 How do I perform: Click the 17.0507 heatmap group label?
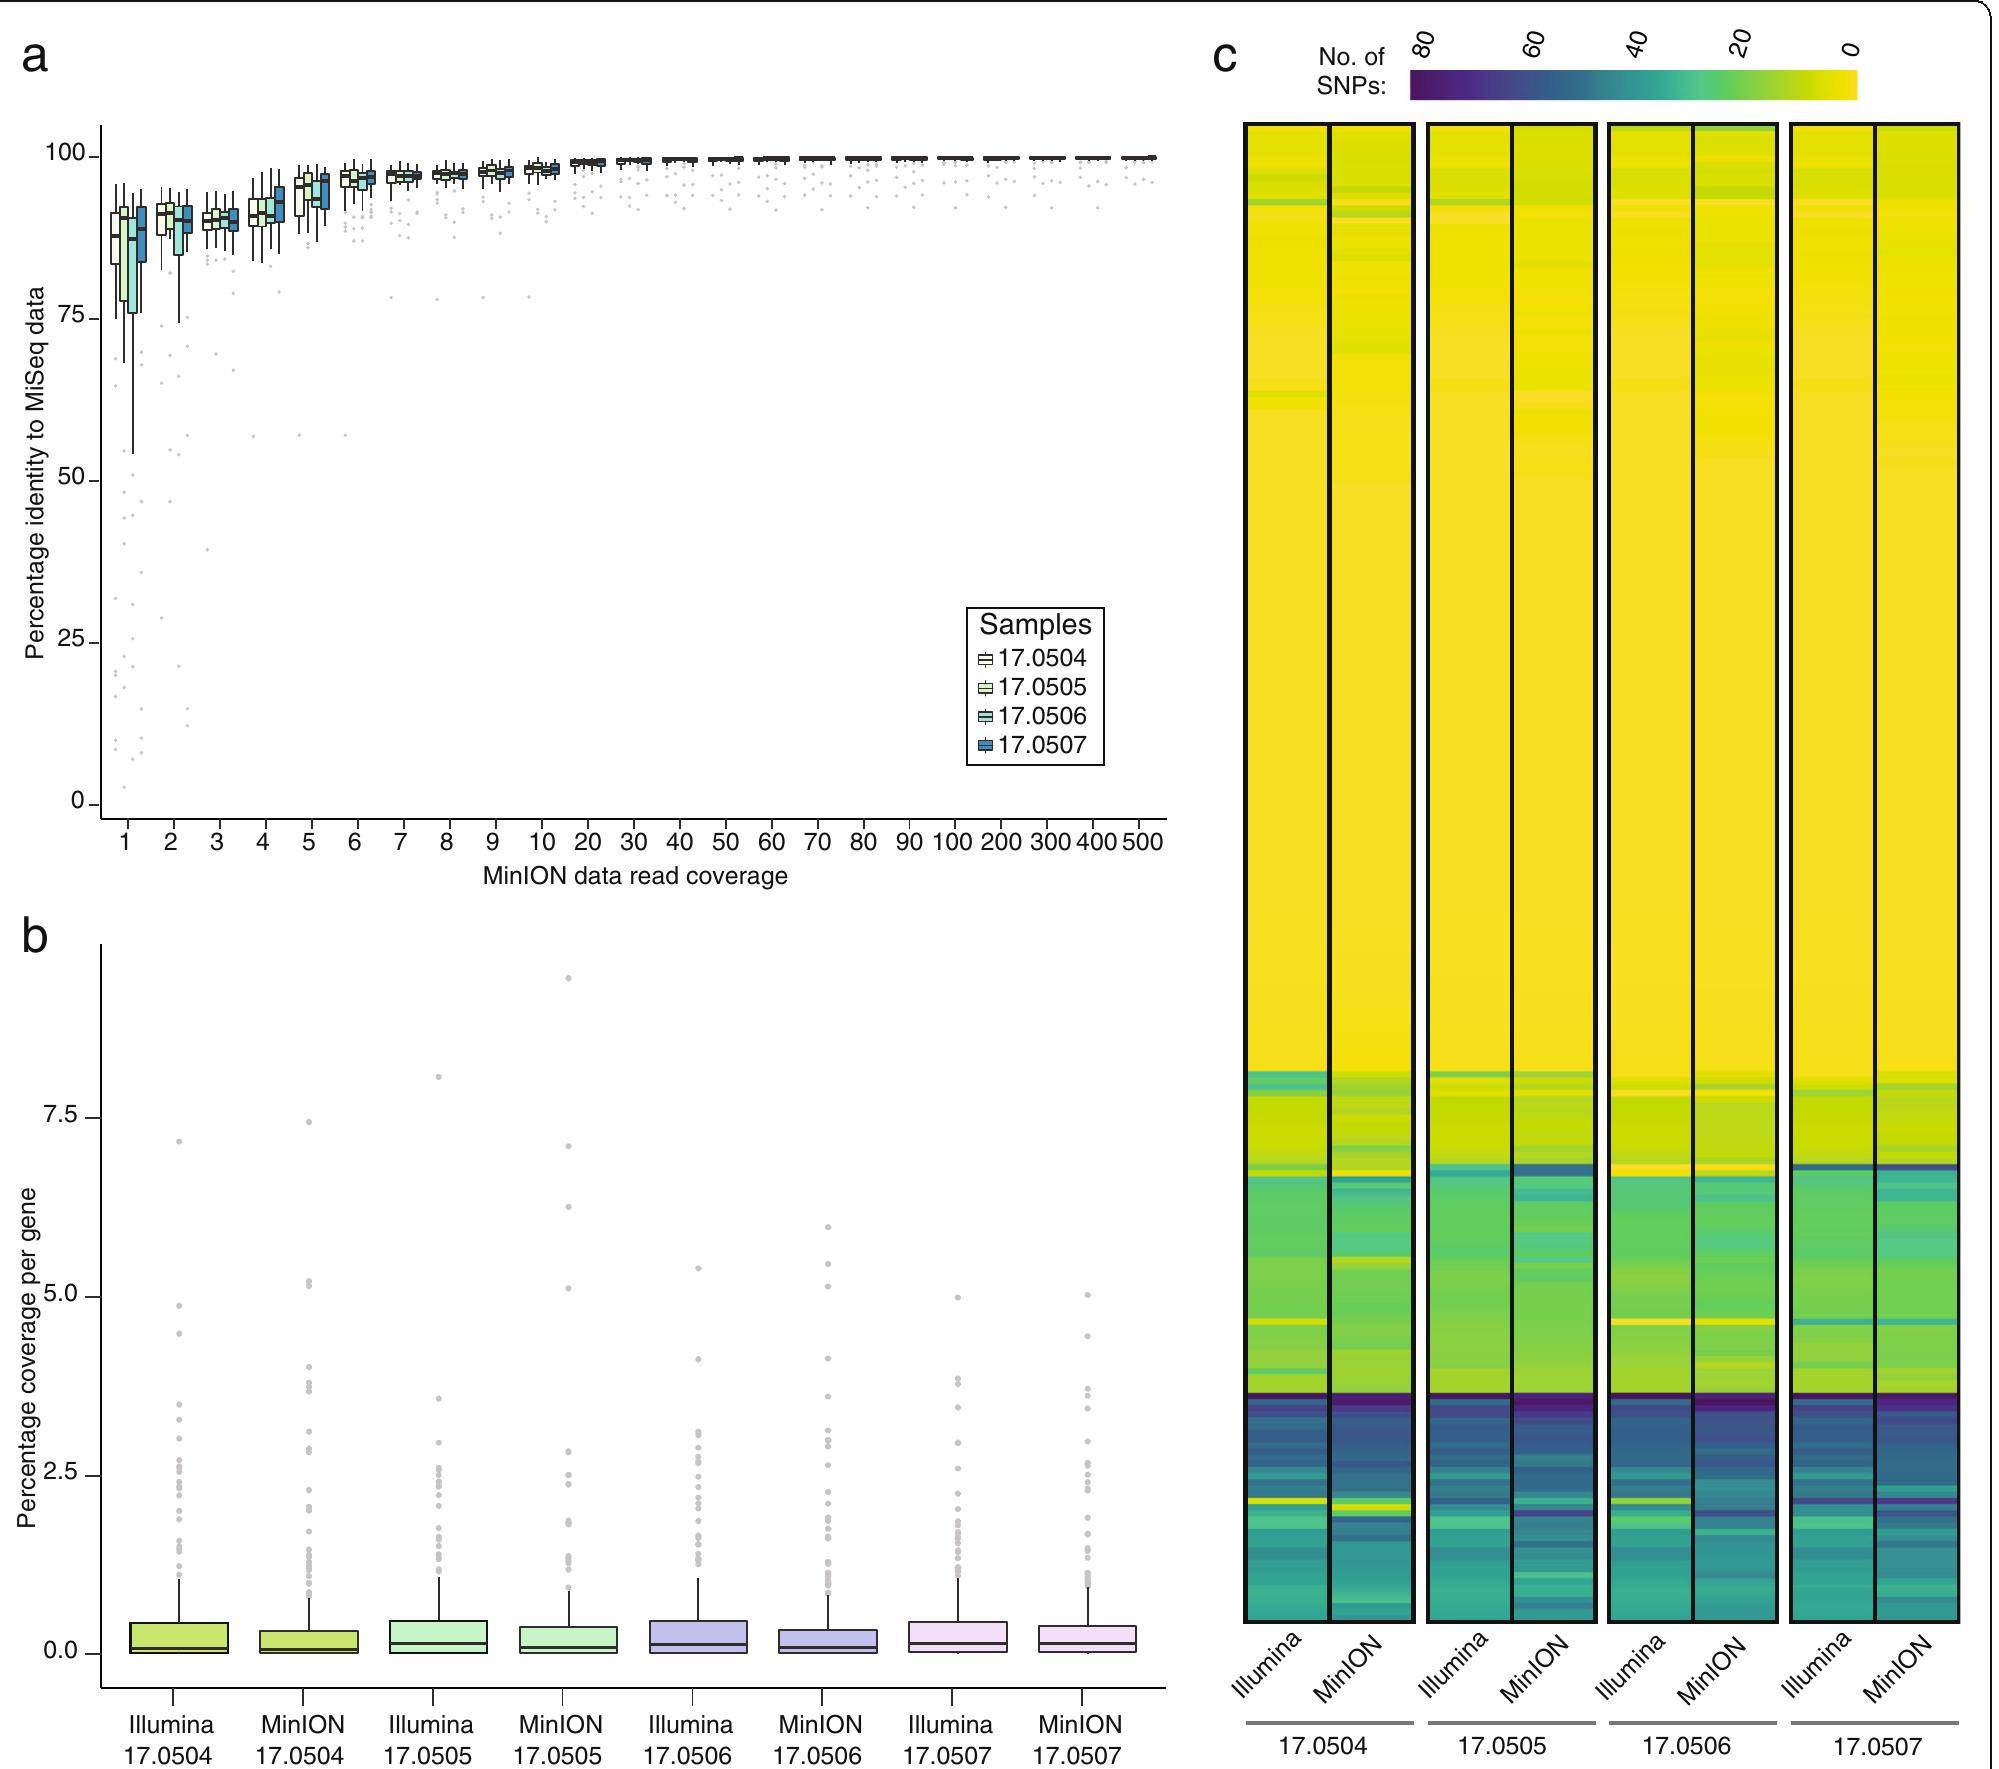[1877, 1747]
